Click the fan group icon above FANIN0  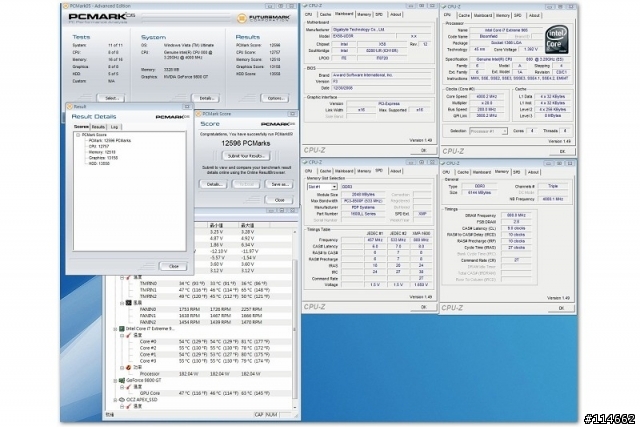click(129, 303)
